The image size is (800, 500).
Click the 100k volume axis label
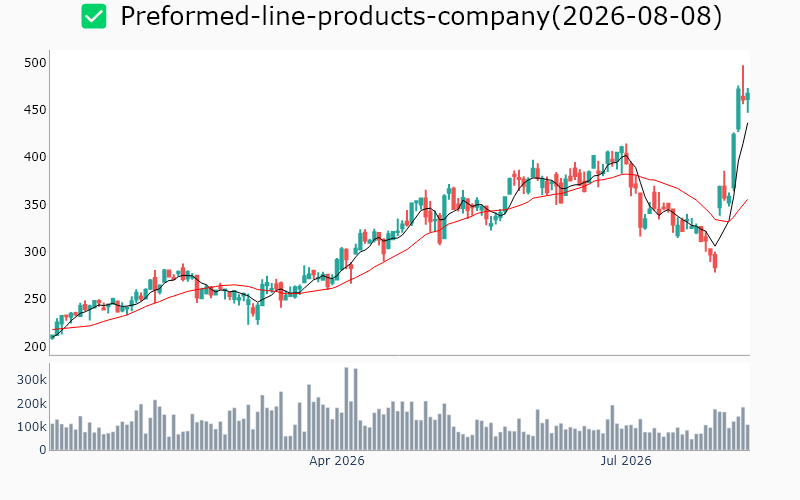[x=32, y=427]
